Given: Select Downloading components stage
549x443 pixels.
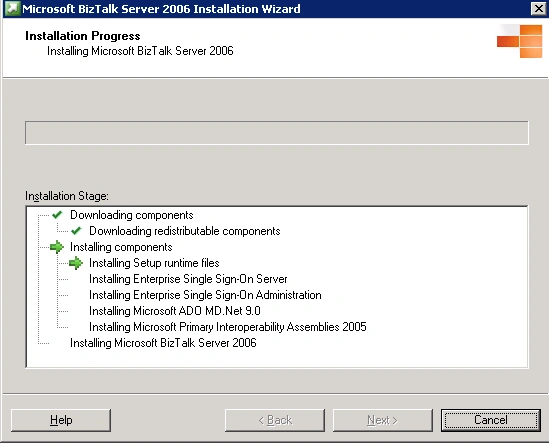Looking at the screenshot, I should coord(132,215).
